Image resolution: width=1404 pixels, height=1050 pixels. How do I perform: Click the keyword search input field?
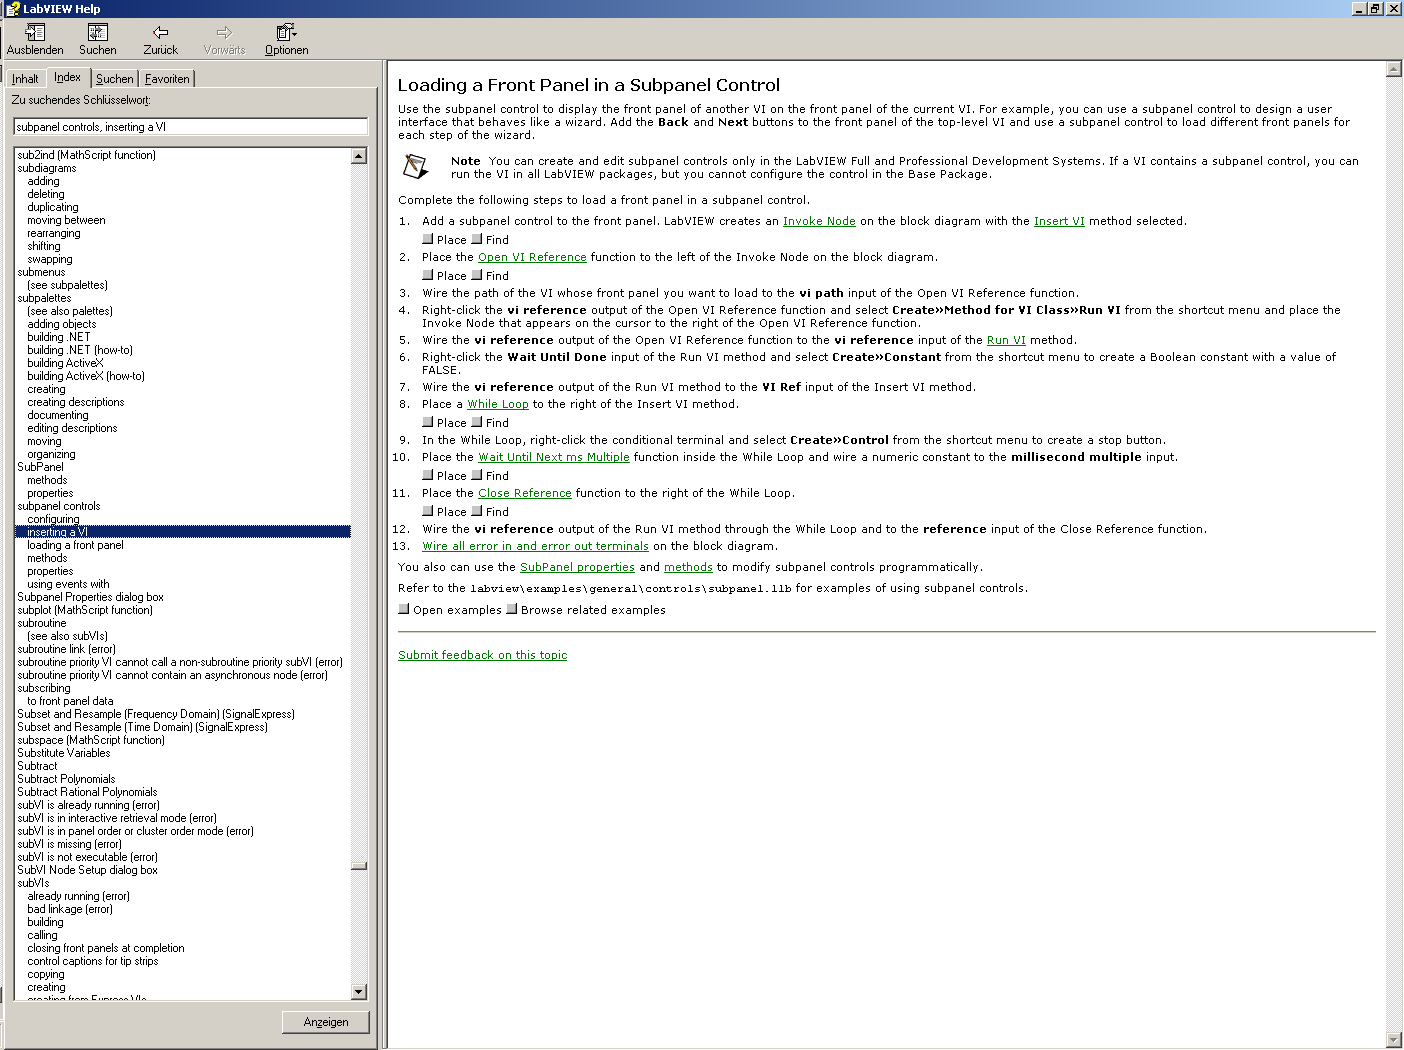[191, 127]
